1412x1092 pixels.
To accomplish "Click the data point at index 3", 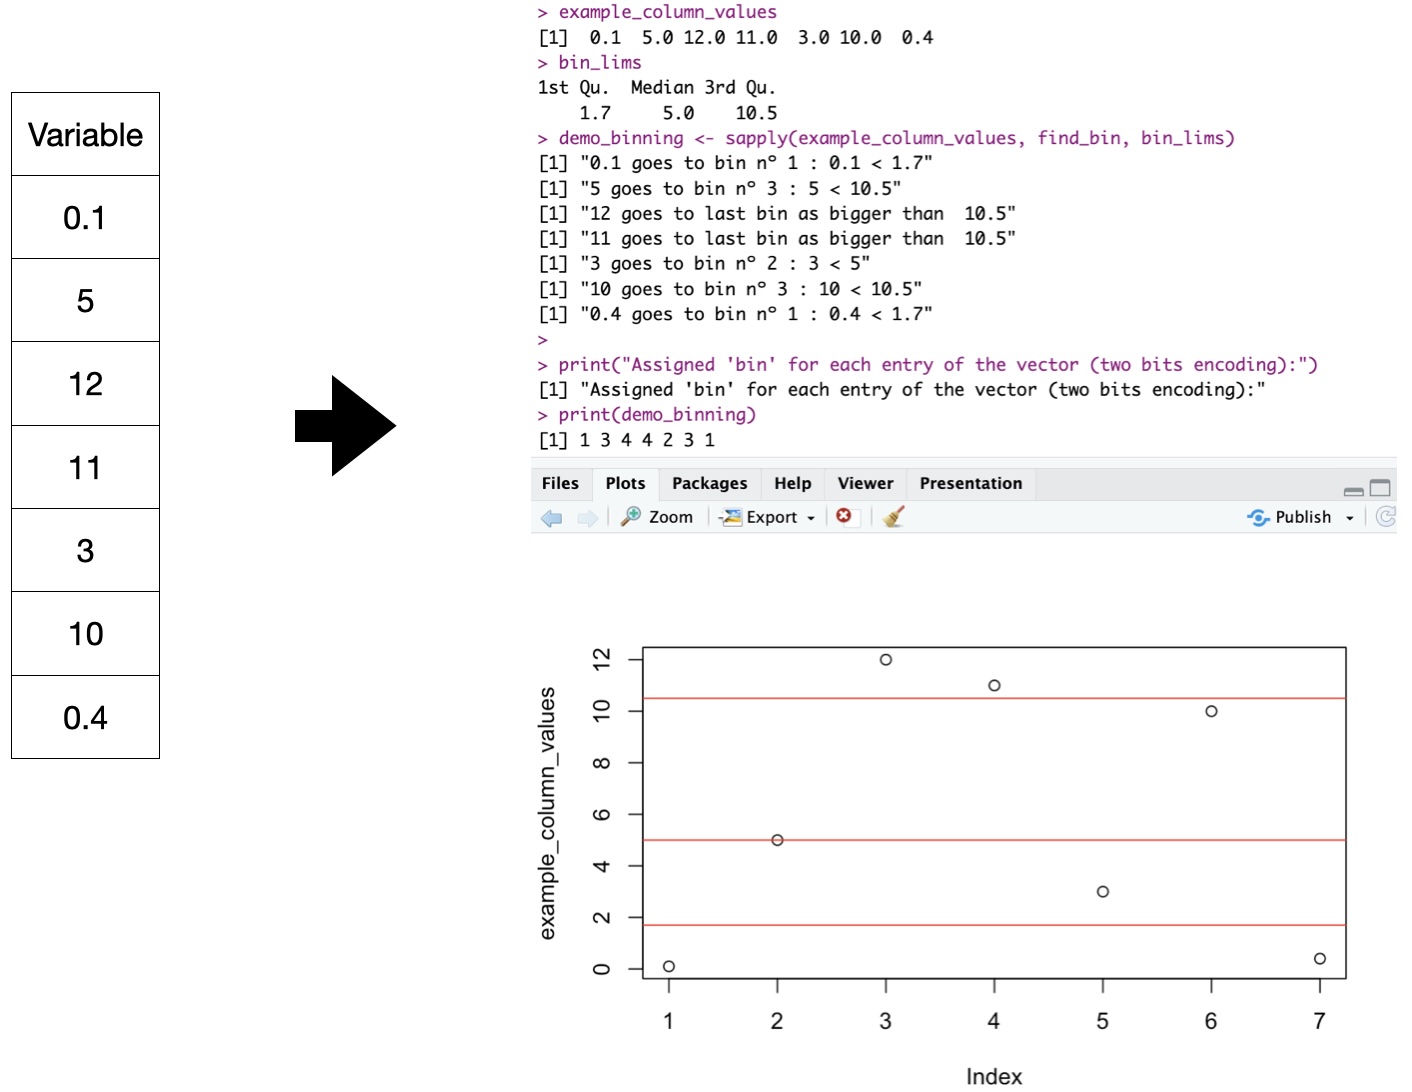I will coord(886,660).
